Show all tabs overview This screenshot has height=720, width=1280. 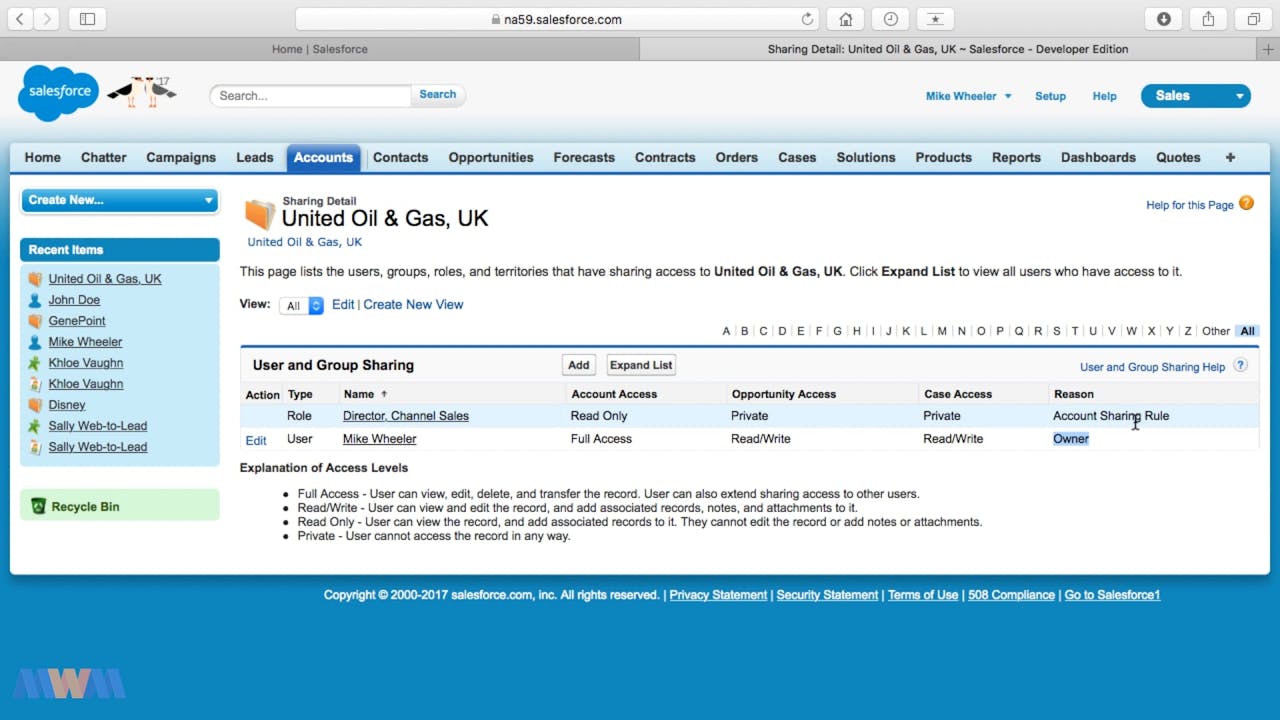click(1253, 19)
